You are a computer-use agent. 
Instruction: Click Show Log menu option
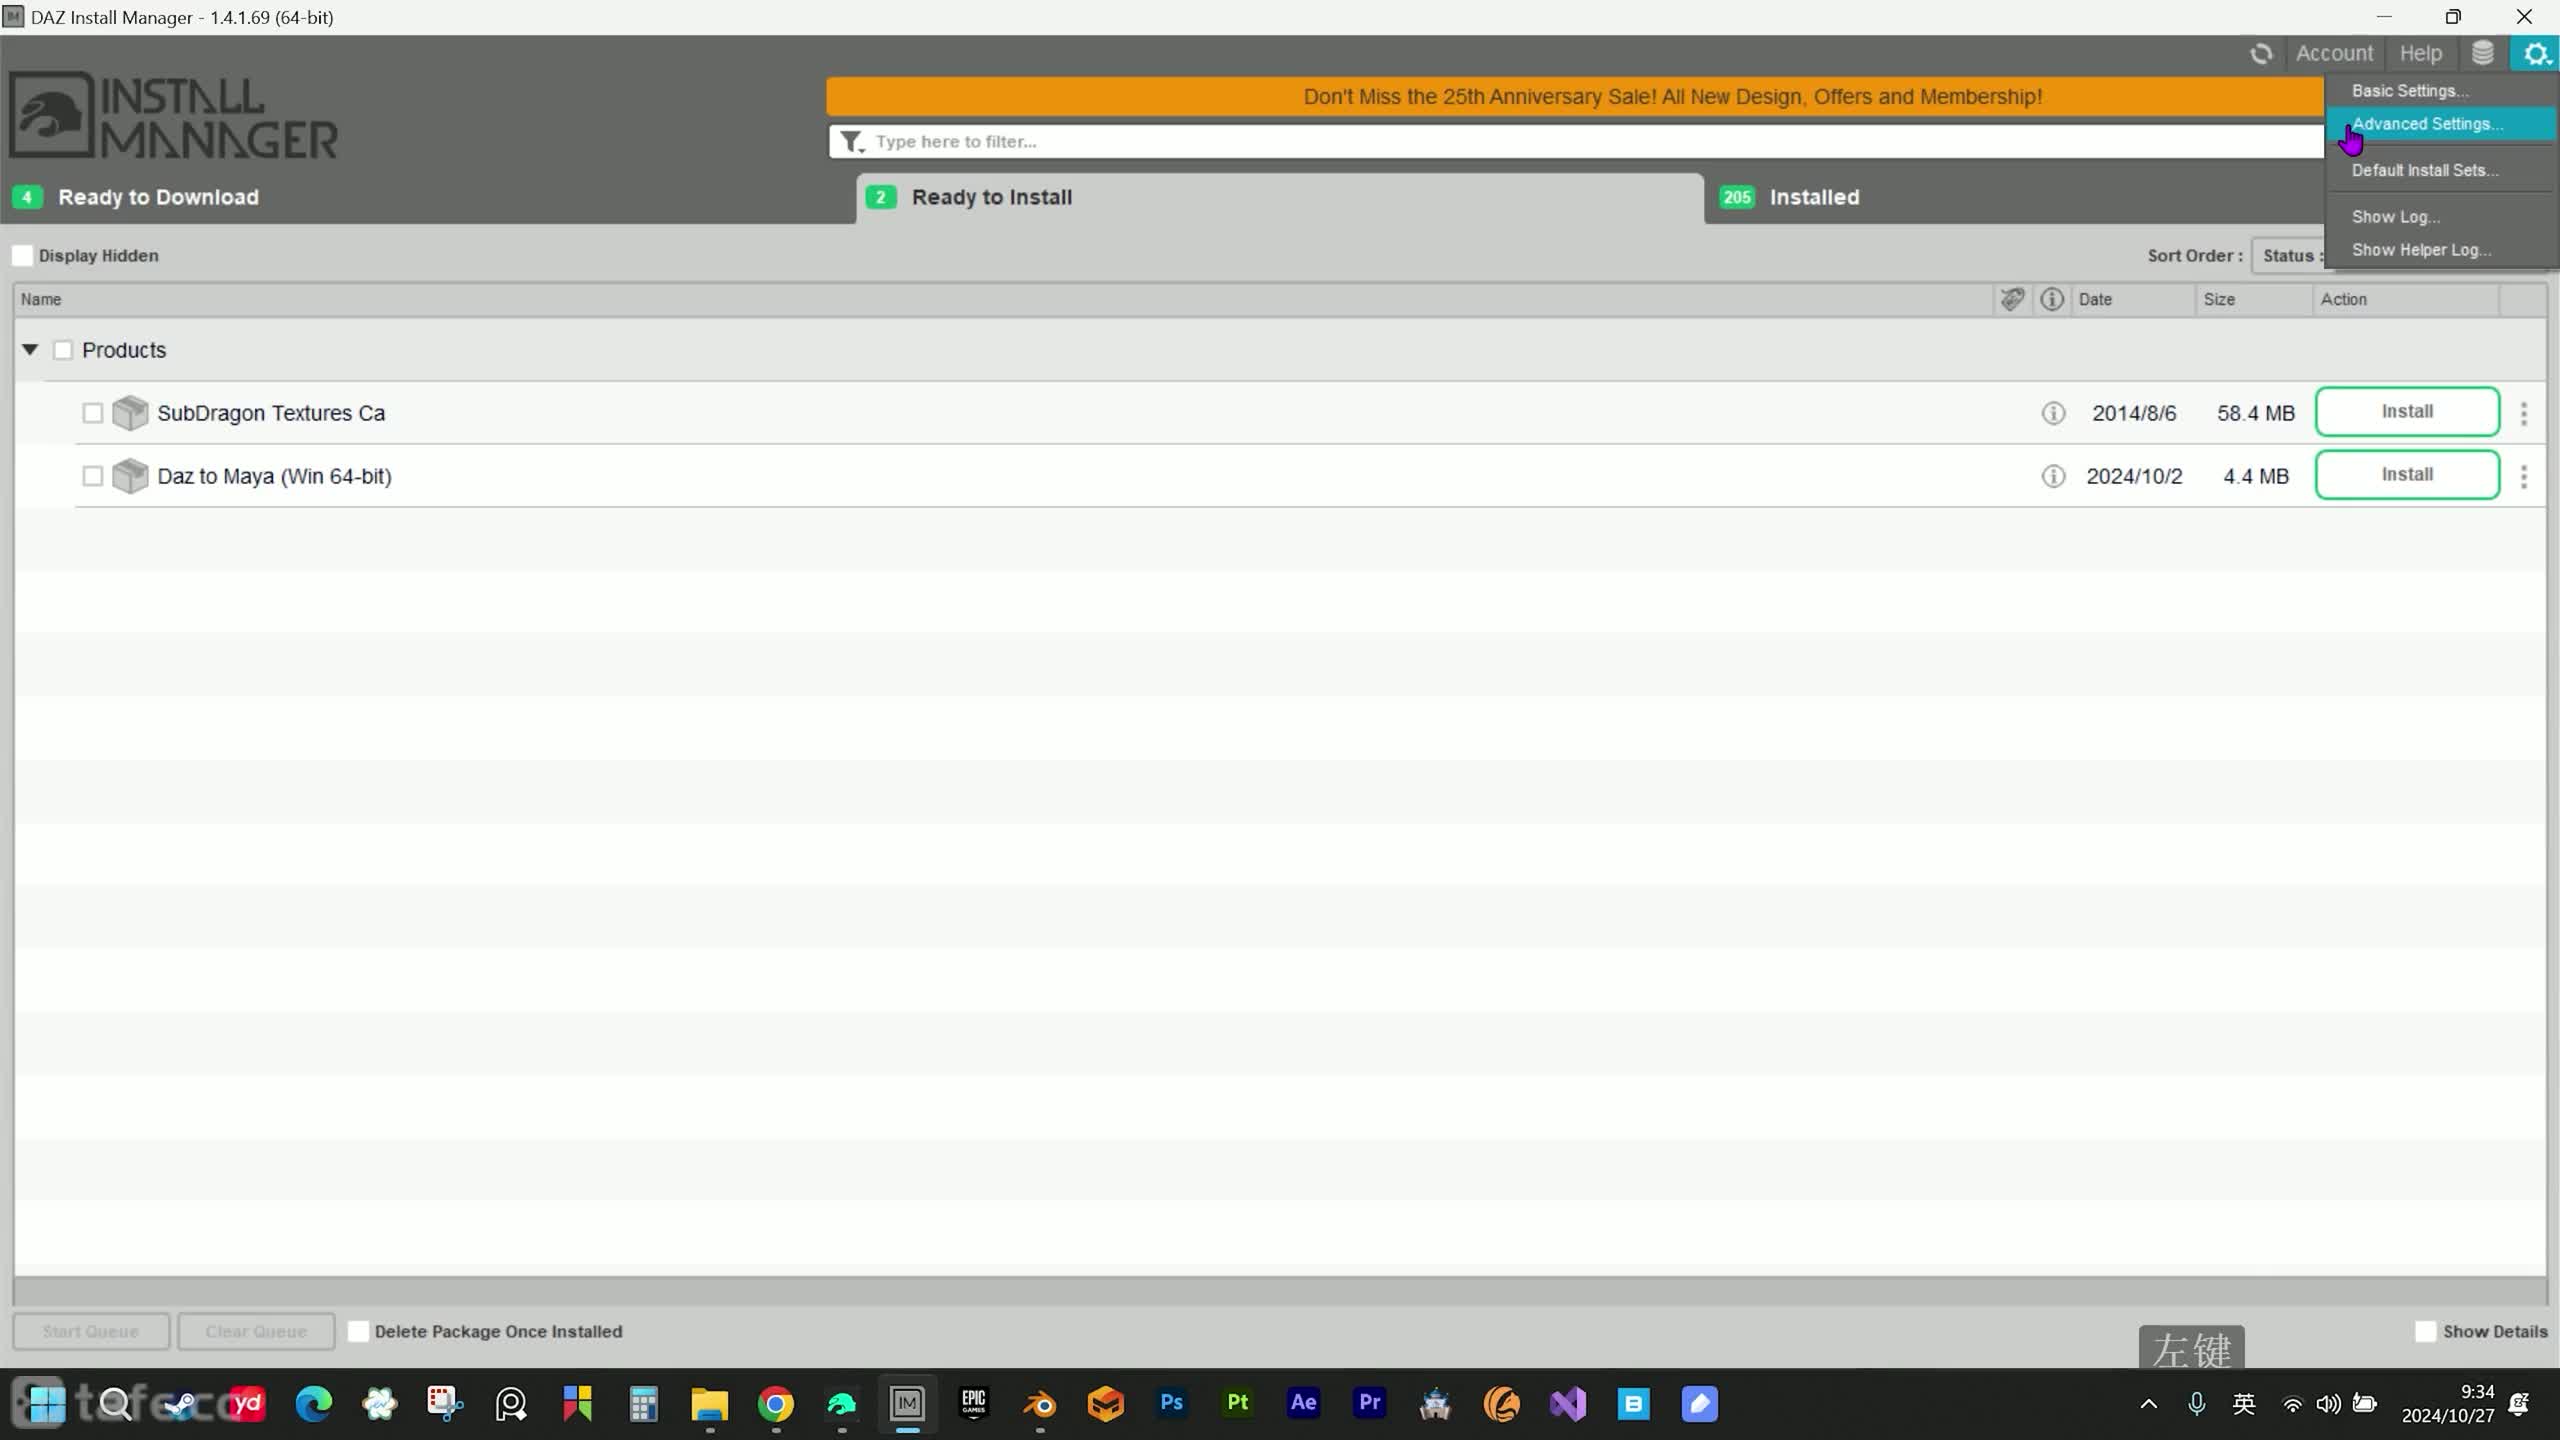[2396, 215]
